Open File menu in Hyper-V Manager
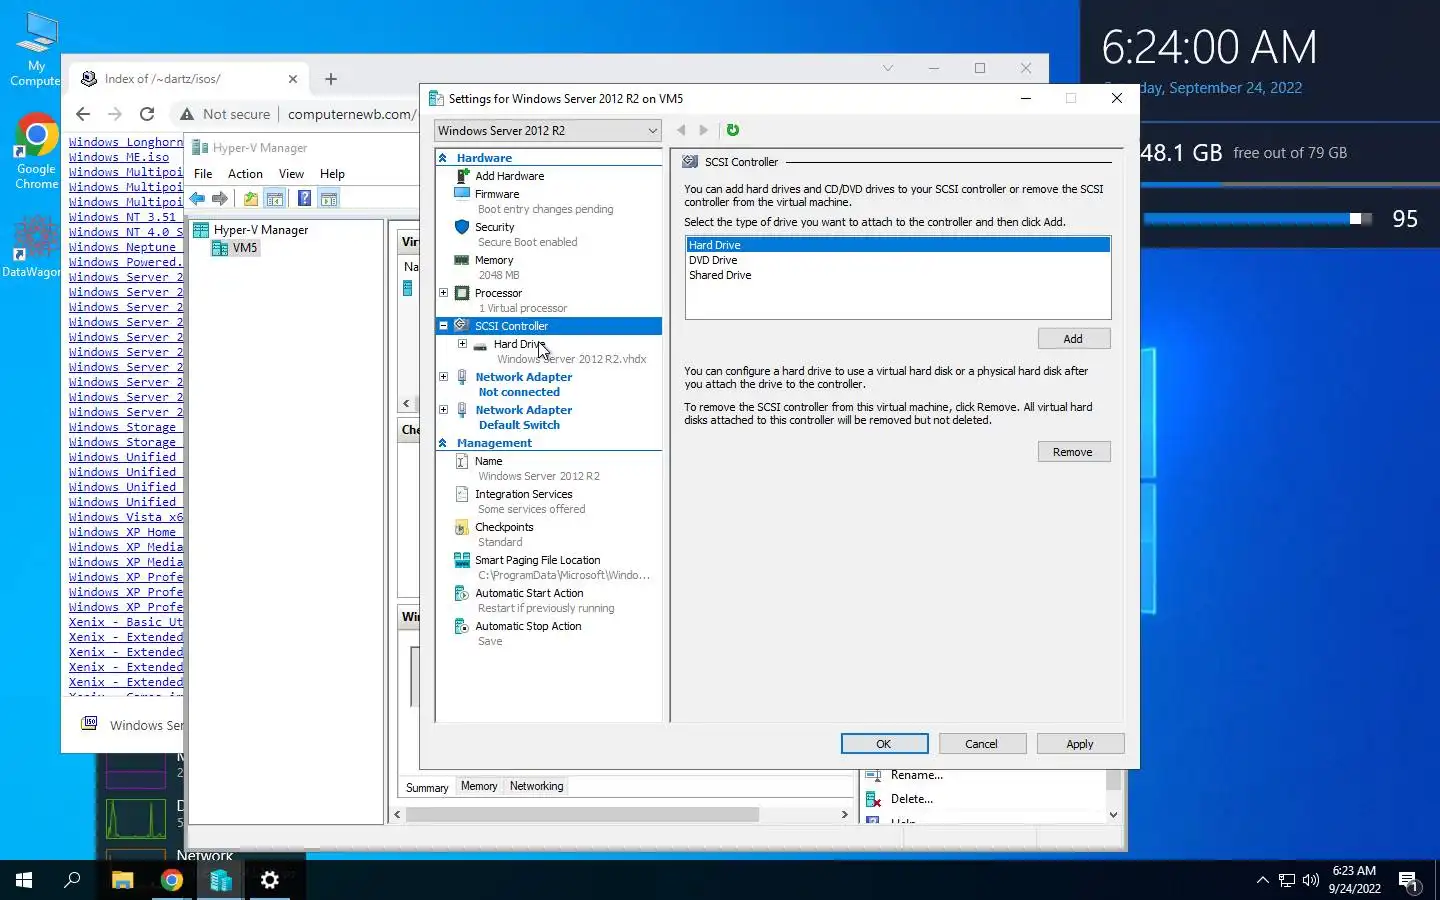The image size is (1440, 900). point(203,174)
